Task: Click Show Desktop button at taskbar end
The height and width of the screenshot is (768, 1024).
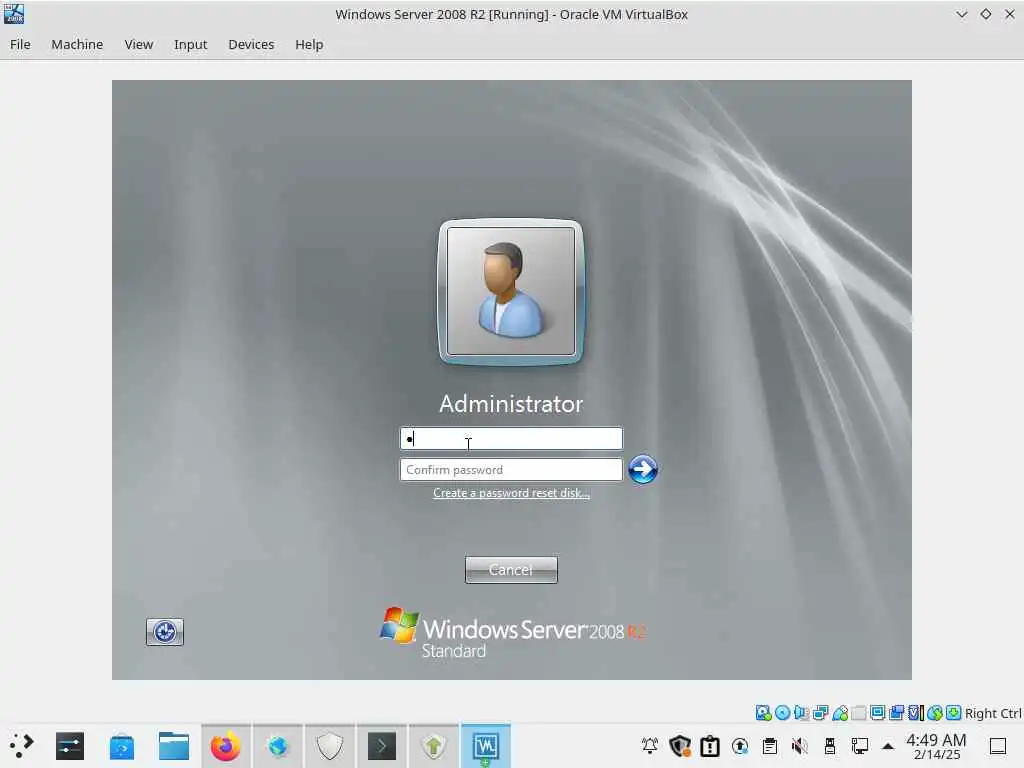Action: point(998,745)
